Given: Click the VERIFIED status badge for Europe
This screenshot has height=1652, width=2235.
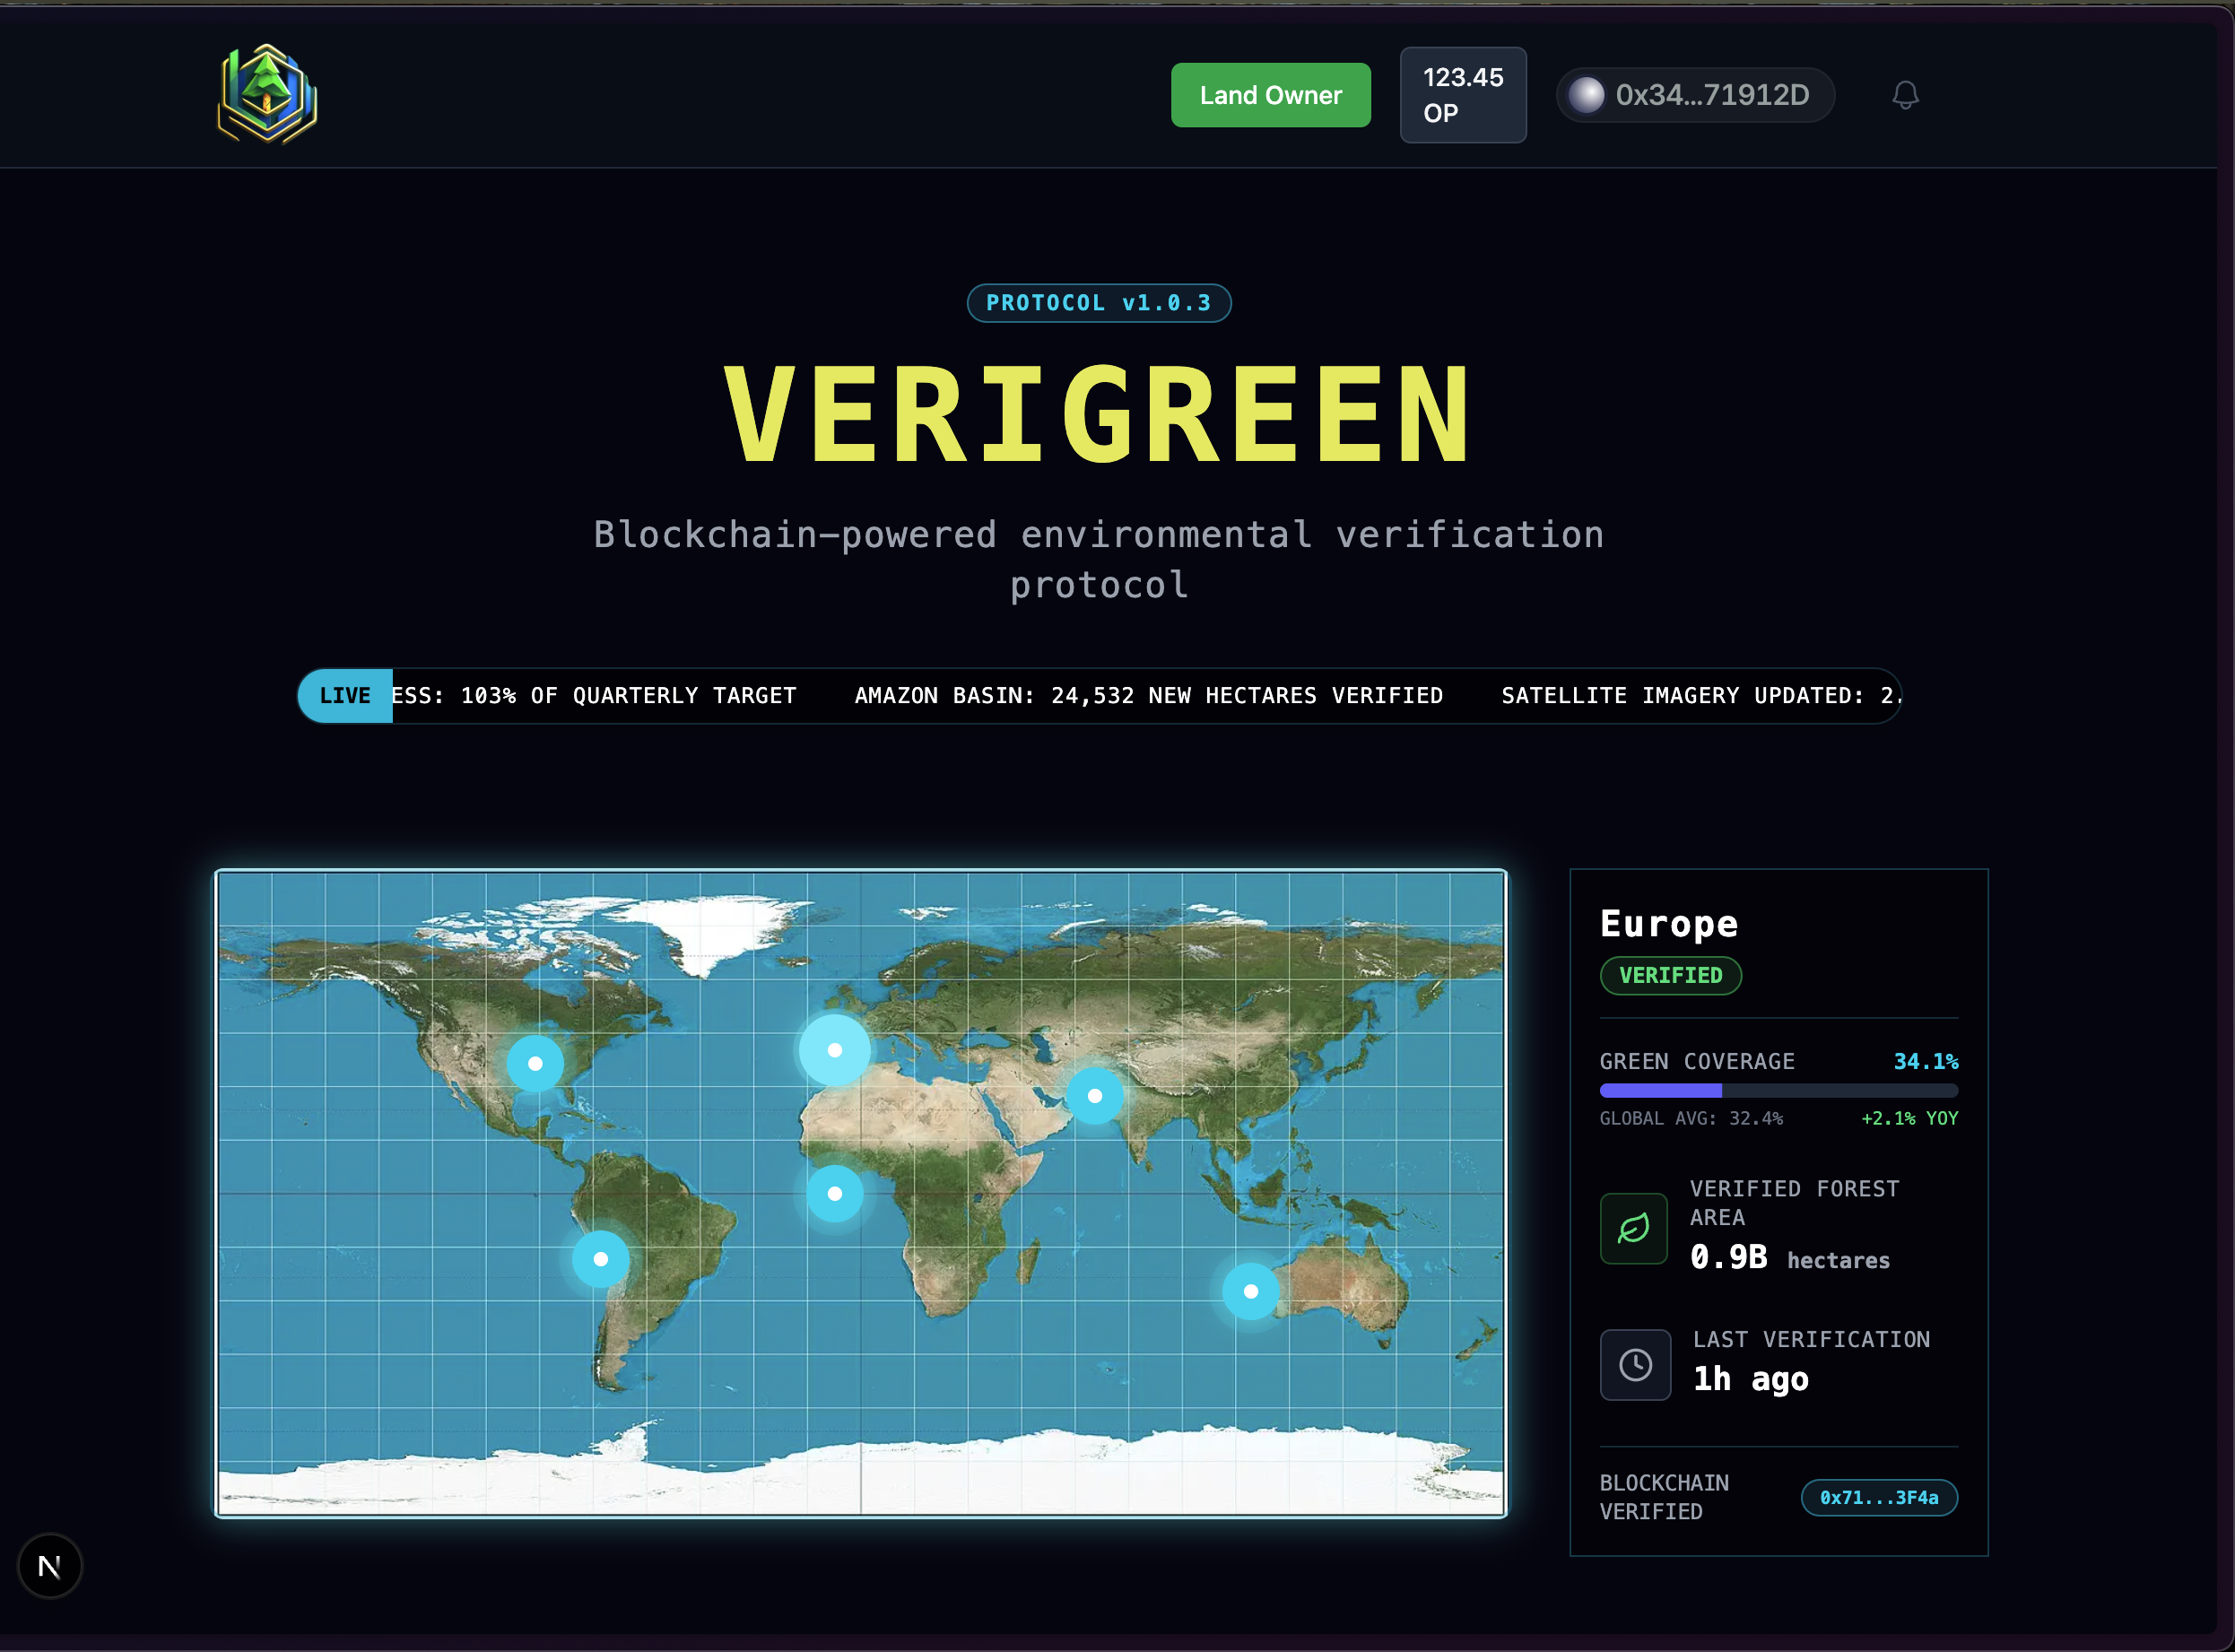Looking at the screenshot, I should 1670,975.
